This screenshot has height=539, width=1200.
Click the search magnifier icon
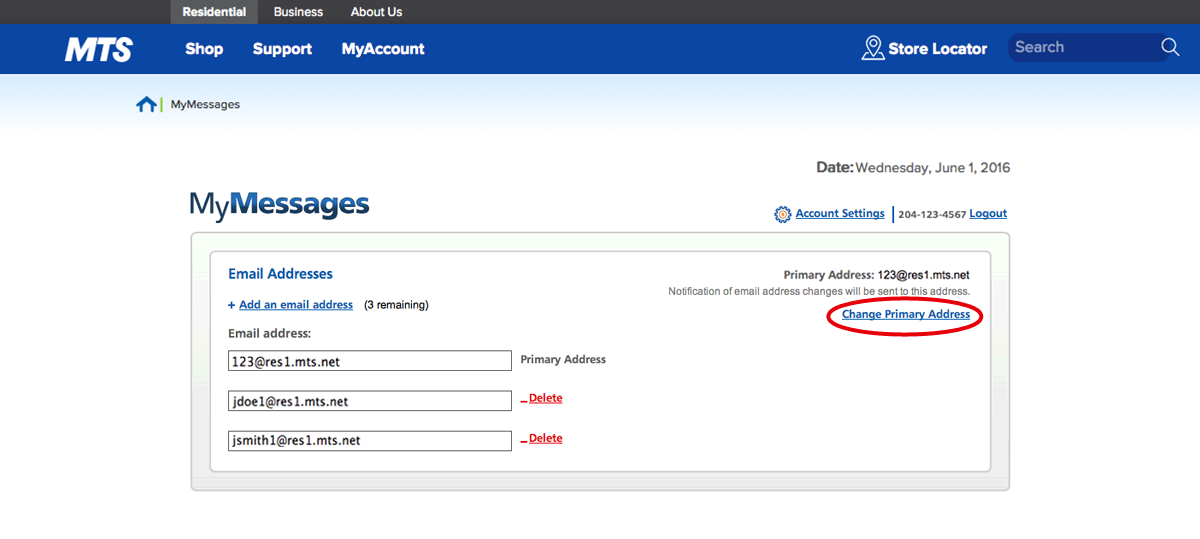click(1170, 47)
